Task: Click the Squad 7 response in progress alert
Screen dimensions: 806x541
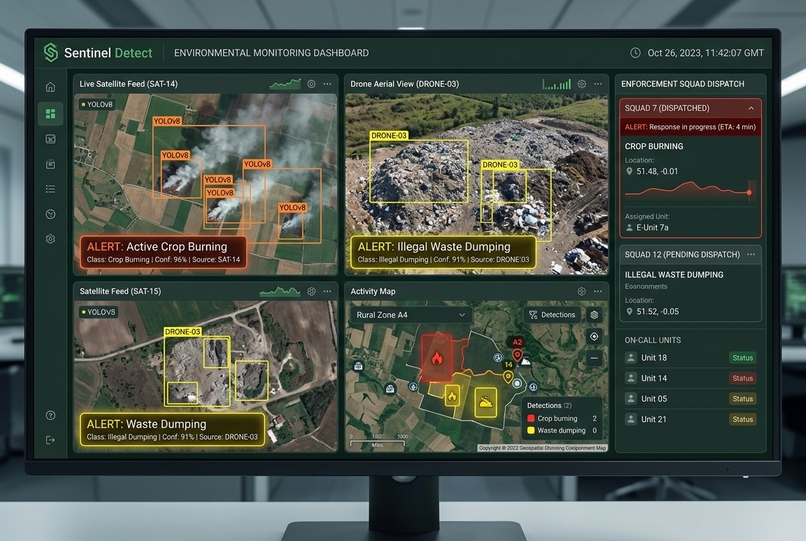Action: click(690, 127)
